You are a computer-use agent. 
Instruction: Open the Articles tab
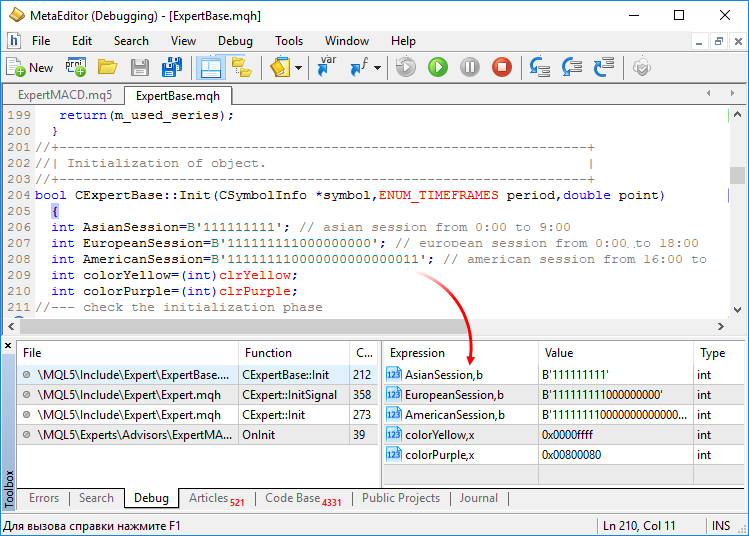[x=216, y=499]
